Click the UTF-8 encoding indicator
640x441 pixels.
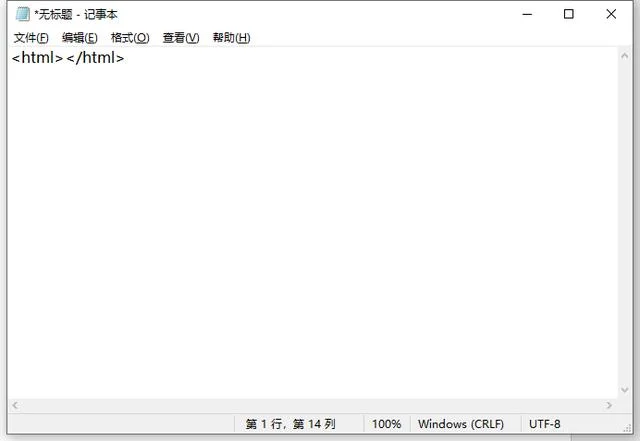545,424
